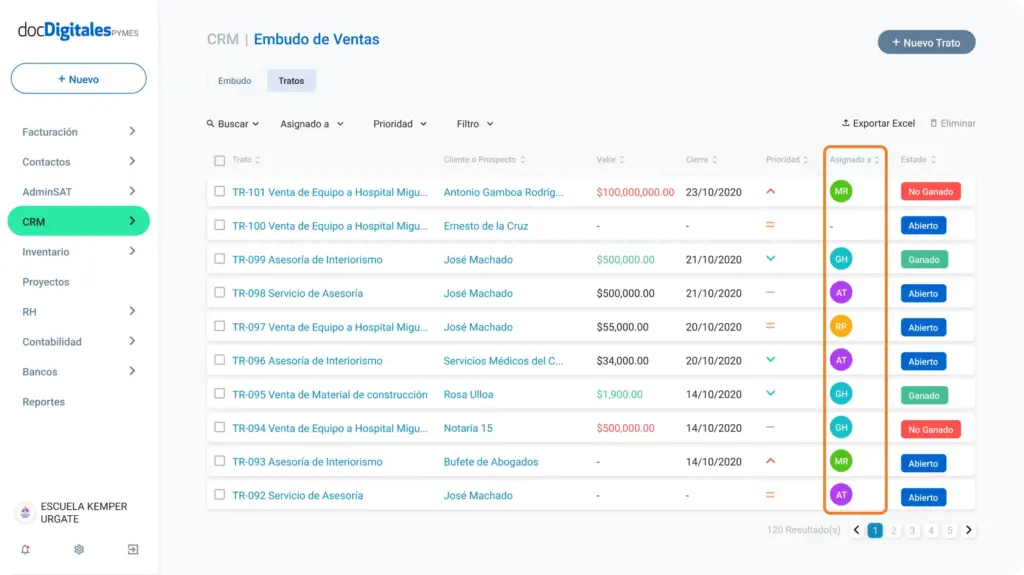Screen dimensions: 1024x575
Task: Click No Ganado status of TR-101
Action: click(931, 191)
